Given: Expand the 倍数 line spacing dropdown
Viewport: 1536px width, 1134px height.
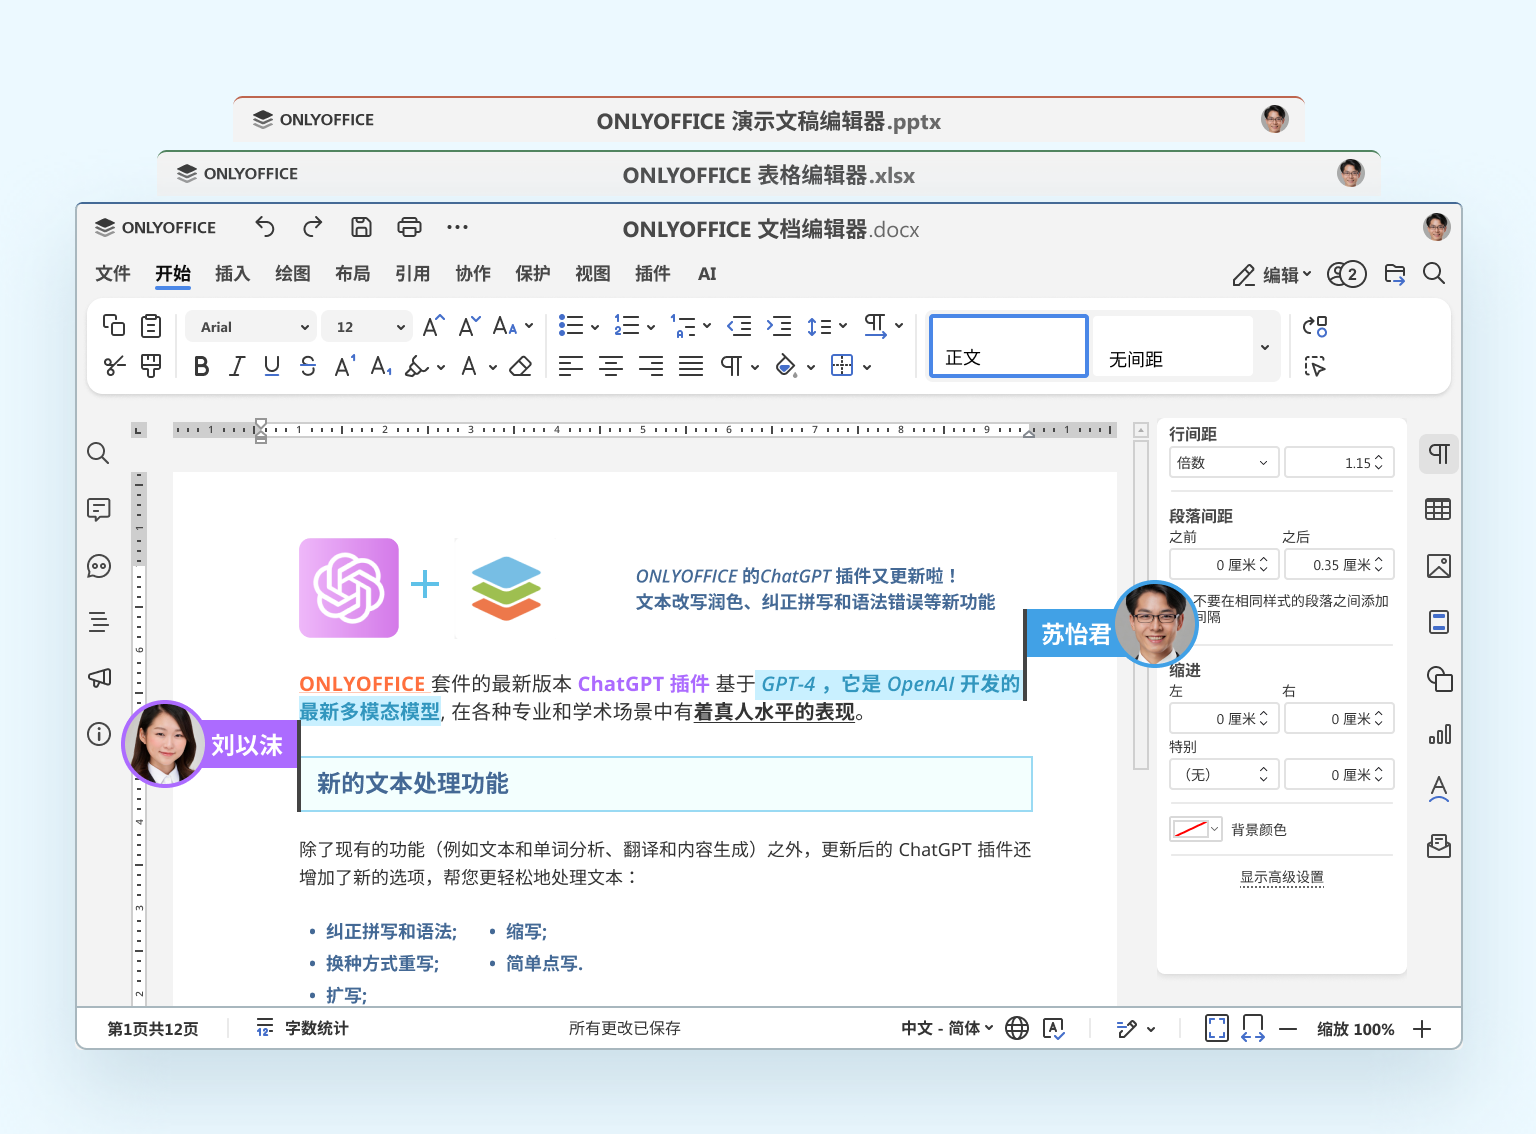Looking at the screenshot, I should 1223,463.
